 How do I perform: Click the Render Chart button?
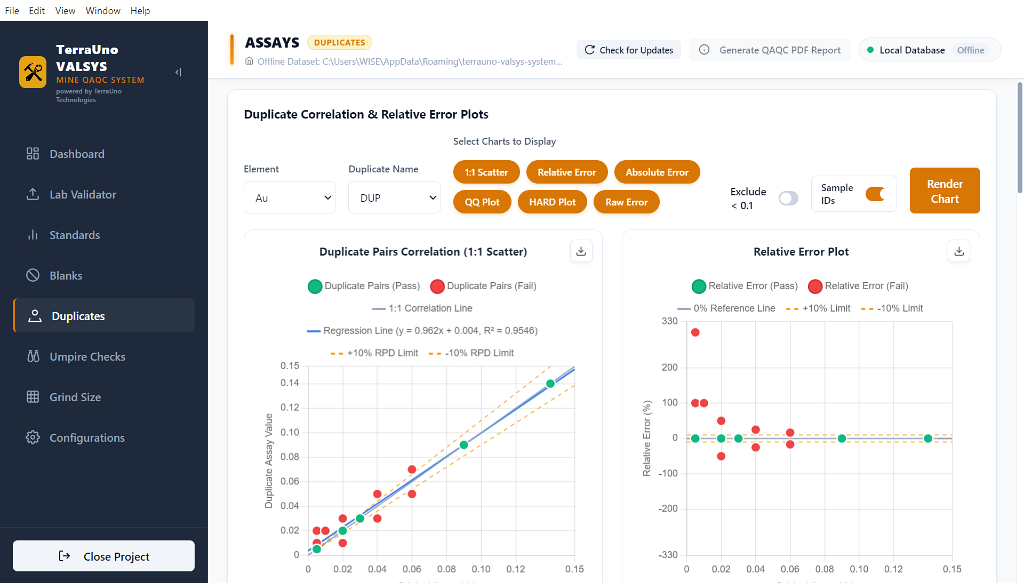click(944, 191)
